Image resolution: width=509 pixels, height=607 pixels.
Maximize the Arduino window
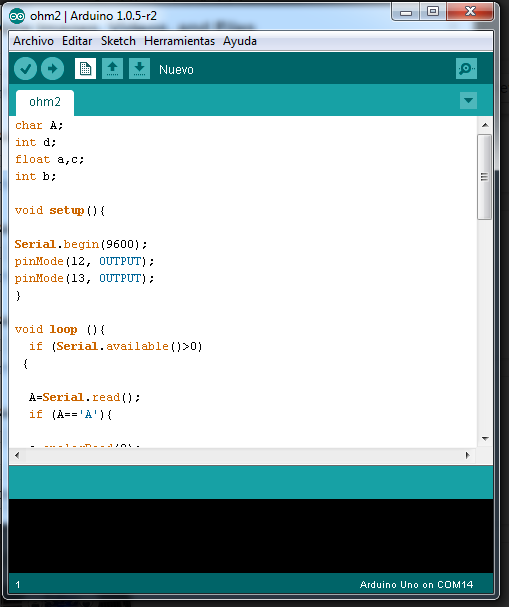433,12
